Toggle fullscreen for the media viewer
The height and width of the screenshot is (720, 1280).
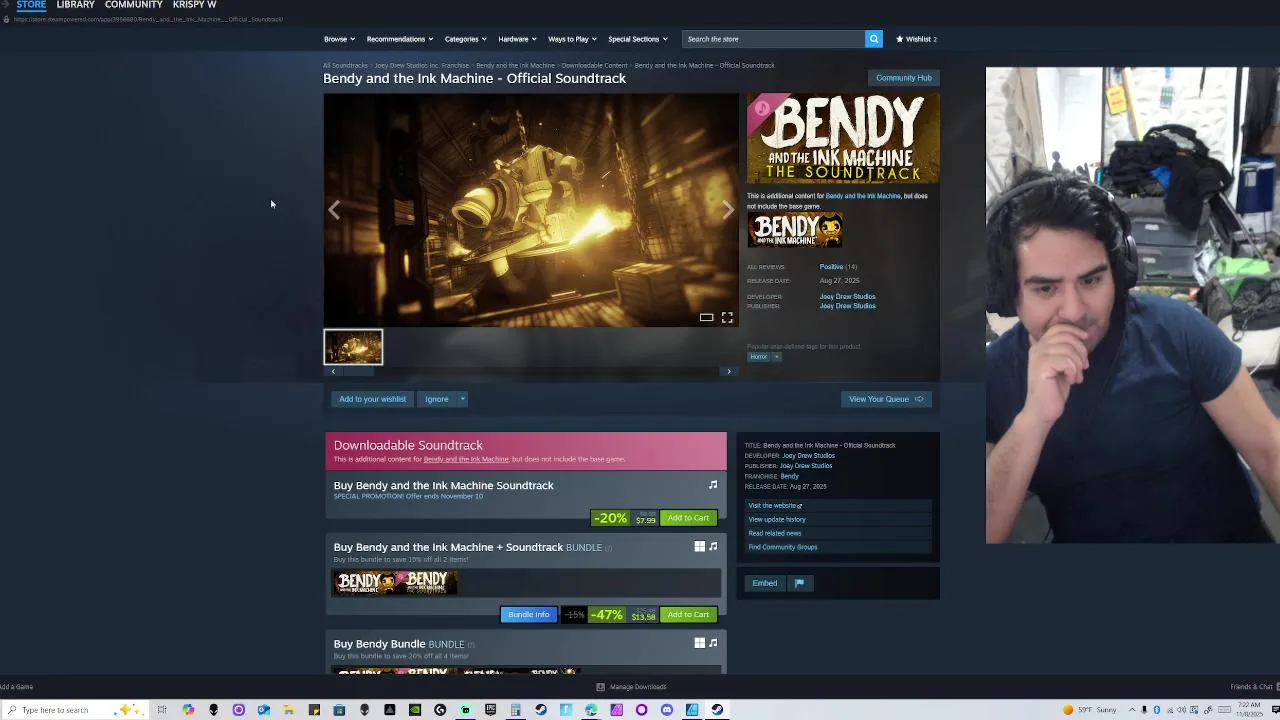pos(727,317)
